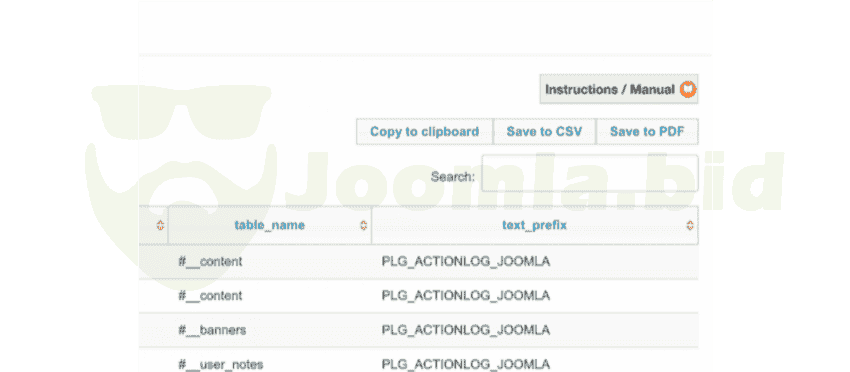Viewport: 850px width, 372px height.
Task: Click the orange book icon beside Manual
Action: pos(688,89)
